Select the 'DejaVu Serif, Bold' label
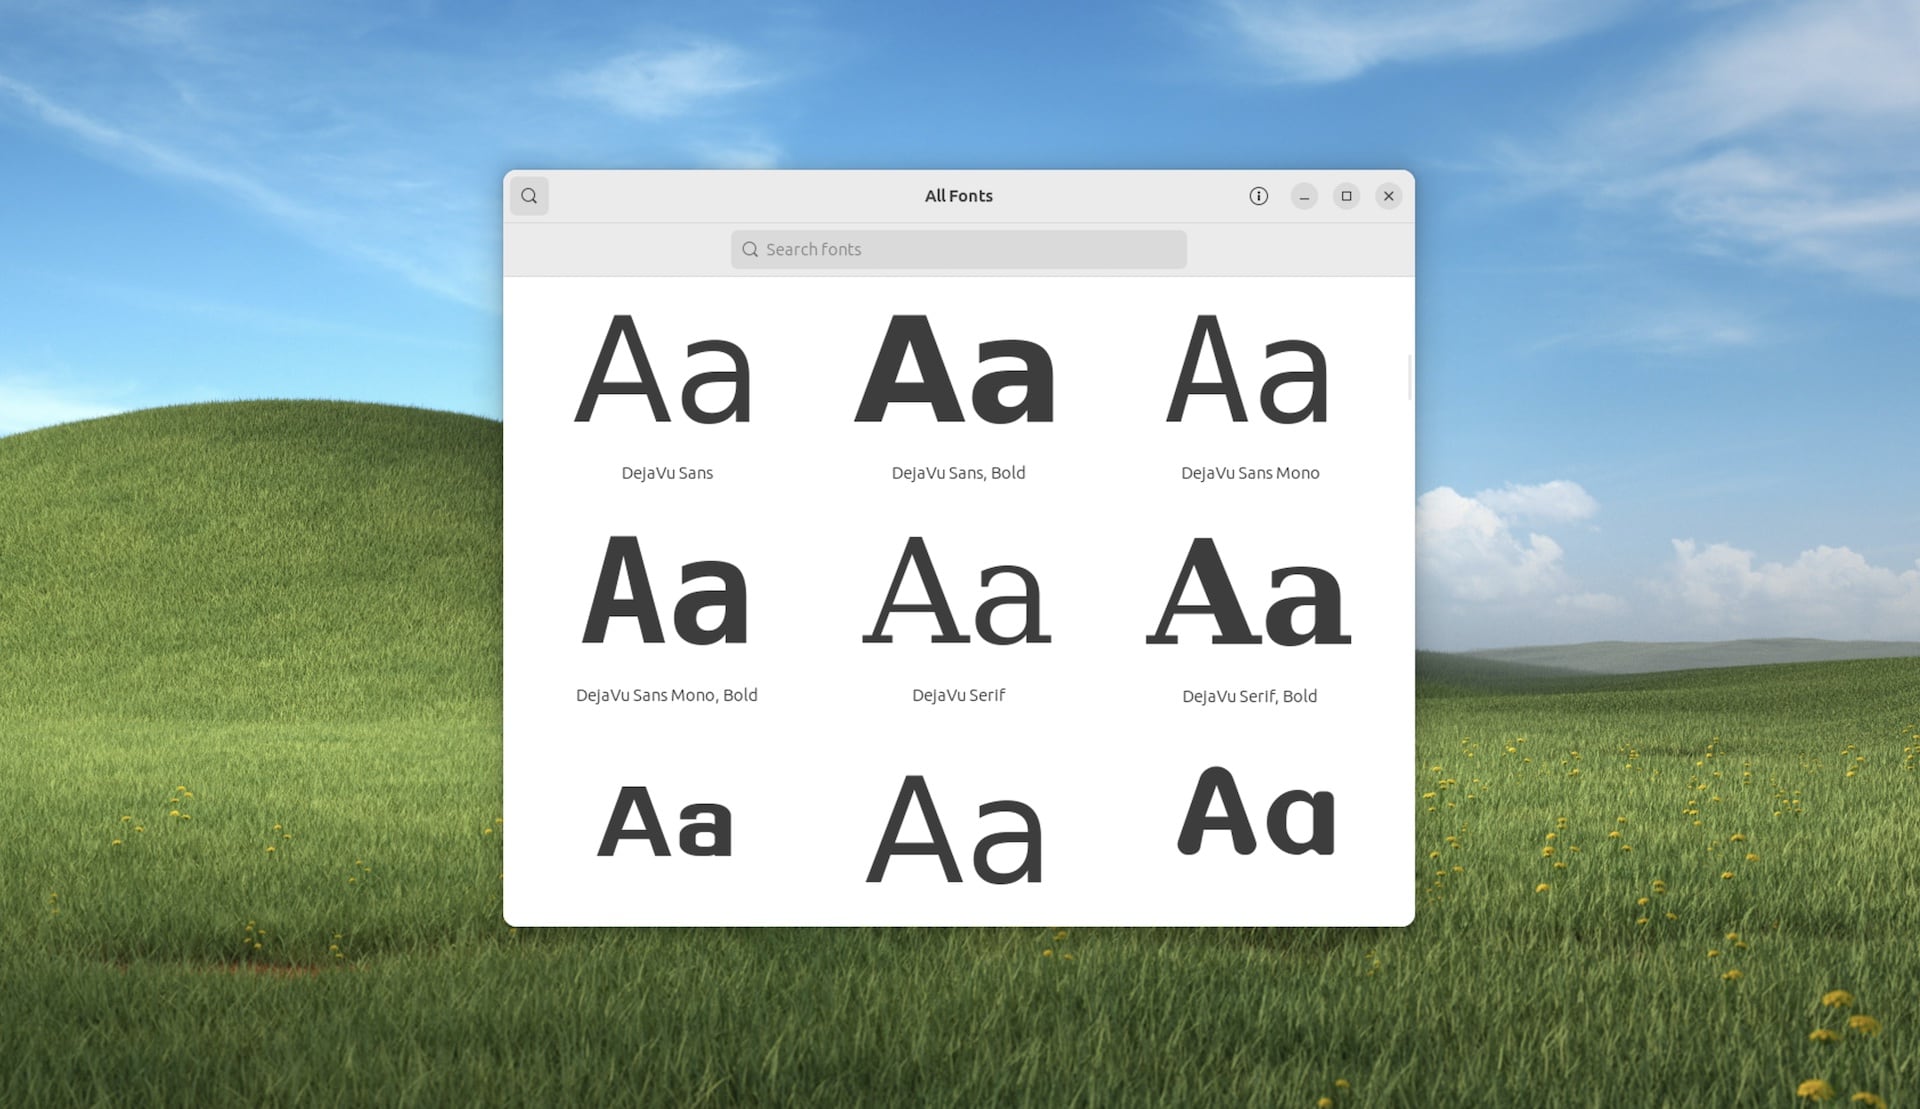The width and height of the screenshot is (1920, 1109). coord(1249,696)
